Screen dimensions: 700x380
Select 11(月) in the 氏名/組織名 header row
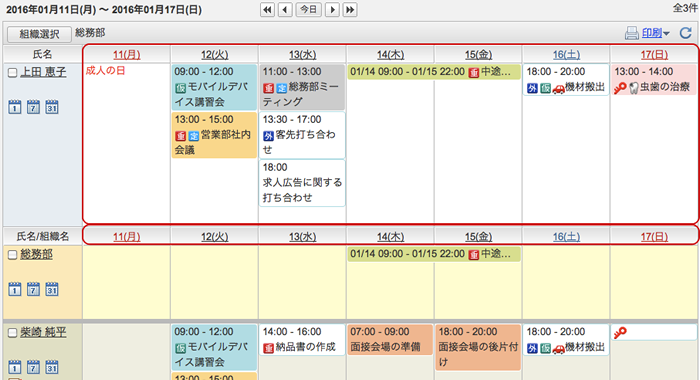126,236
